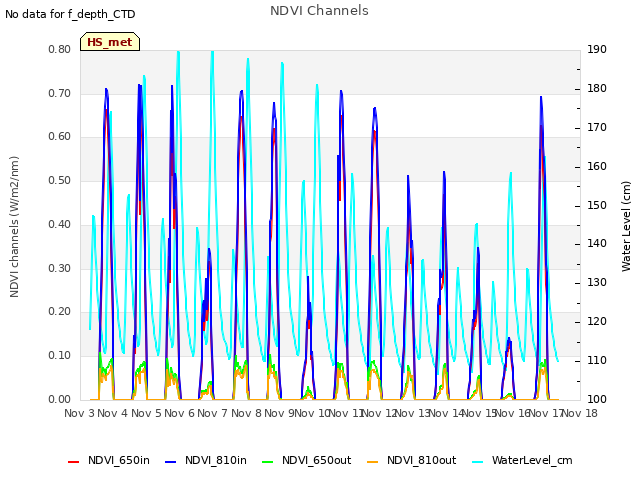Click the 150 right axis tick label

(x=597, y=206)
